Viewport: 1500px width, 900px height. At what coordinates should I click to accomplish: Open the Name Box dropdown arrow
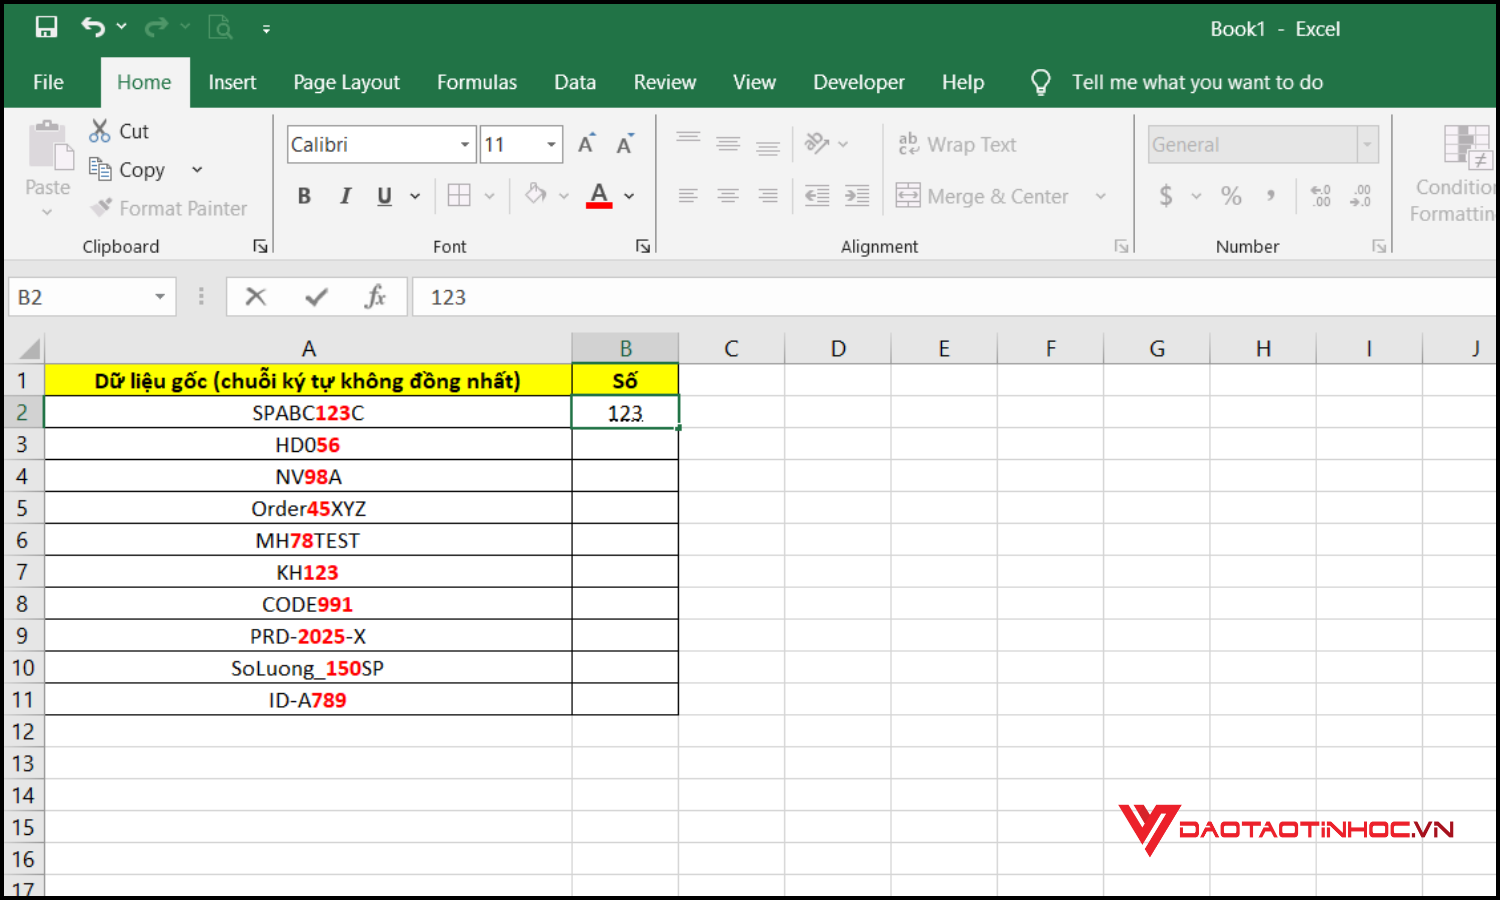[160, 297]
